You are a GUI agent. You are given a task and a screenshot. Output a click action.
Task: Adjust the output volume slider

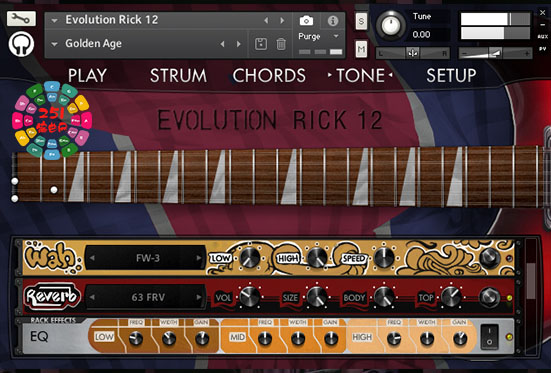[x=495, y=53]
